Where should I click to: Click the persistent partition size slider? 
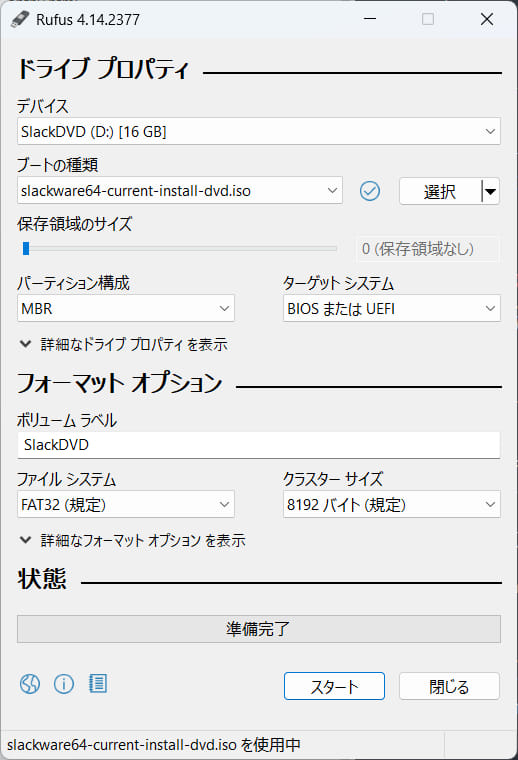tap(179, 249)
